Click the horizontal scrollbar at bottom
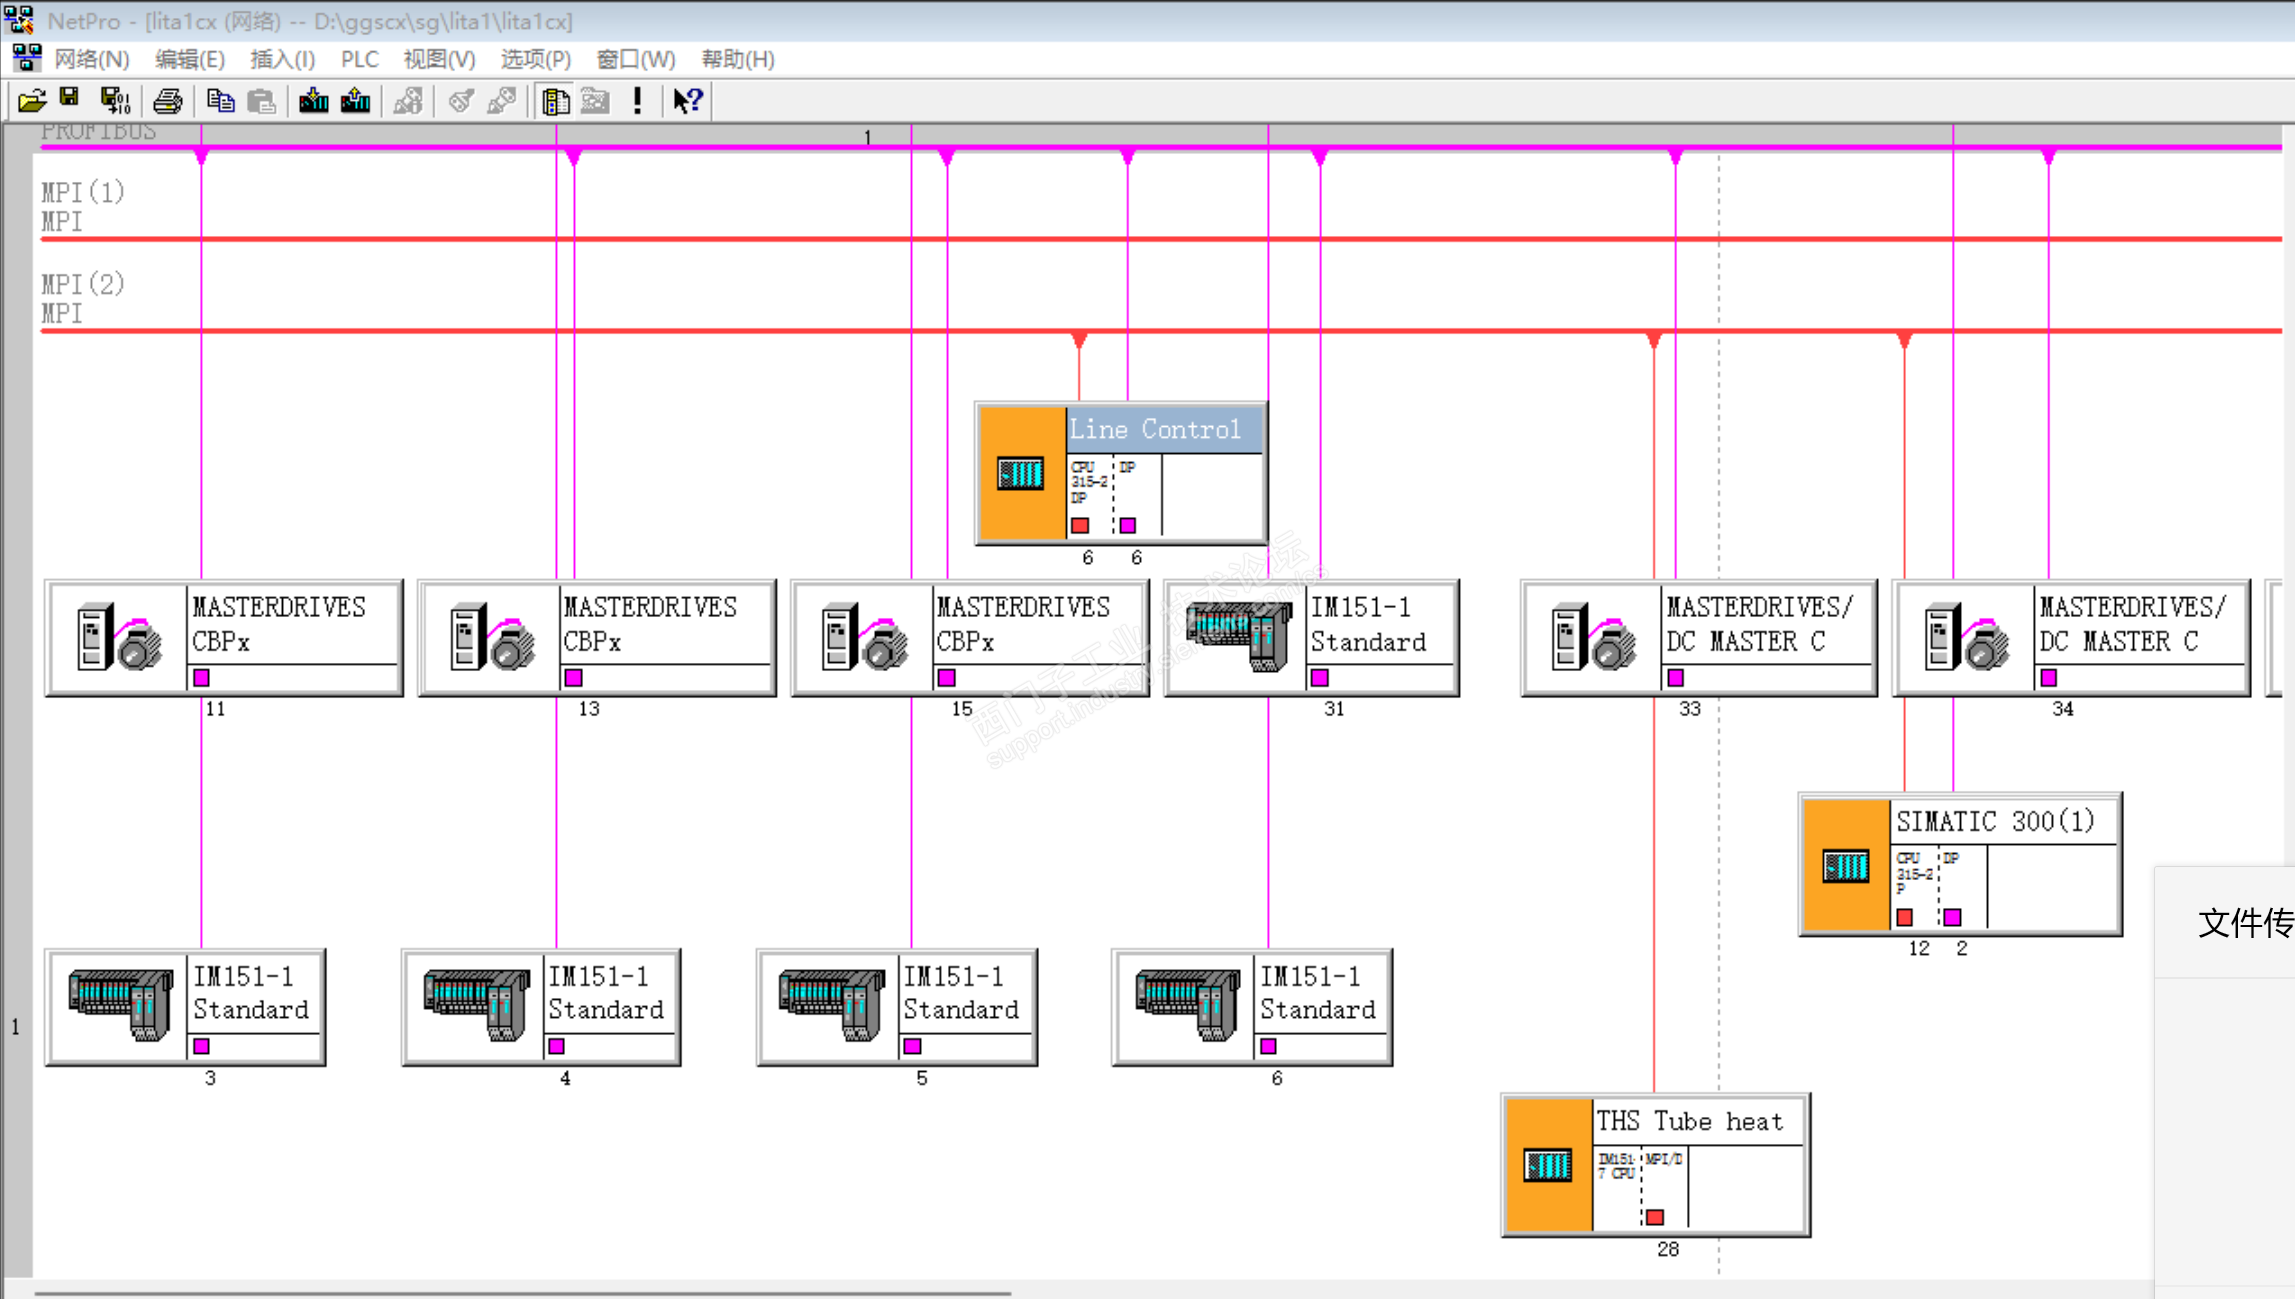Viewport: 2295px width, 1299px height. [x=523, y=1292]
